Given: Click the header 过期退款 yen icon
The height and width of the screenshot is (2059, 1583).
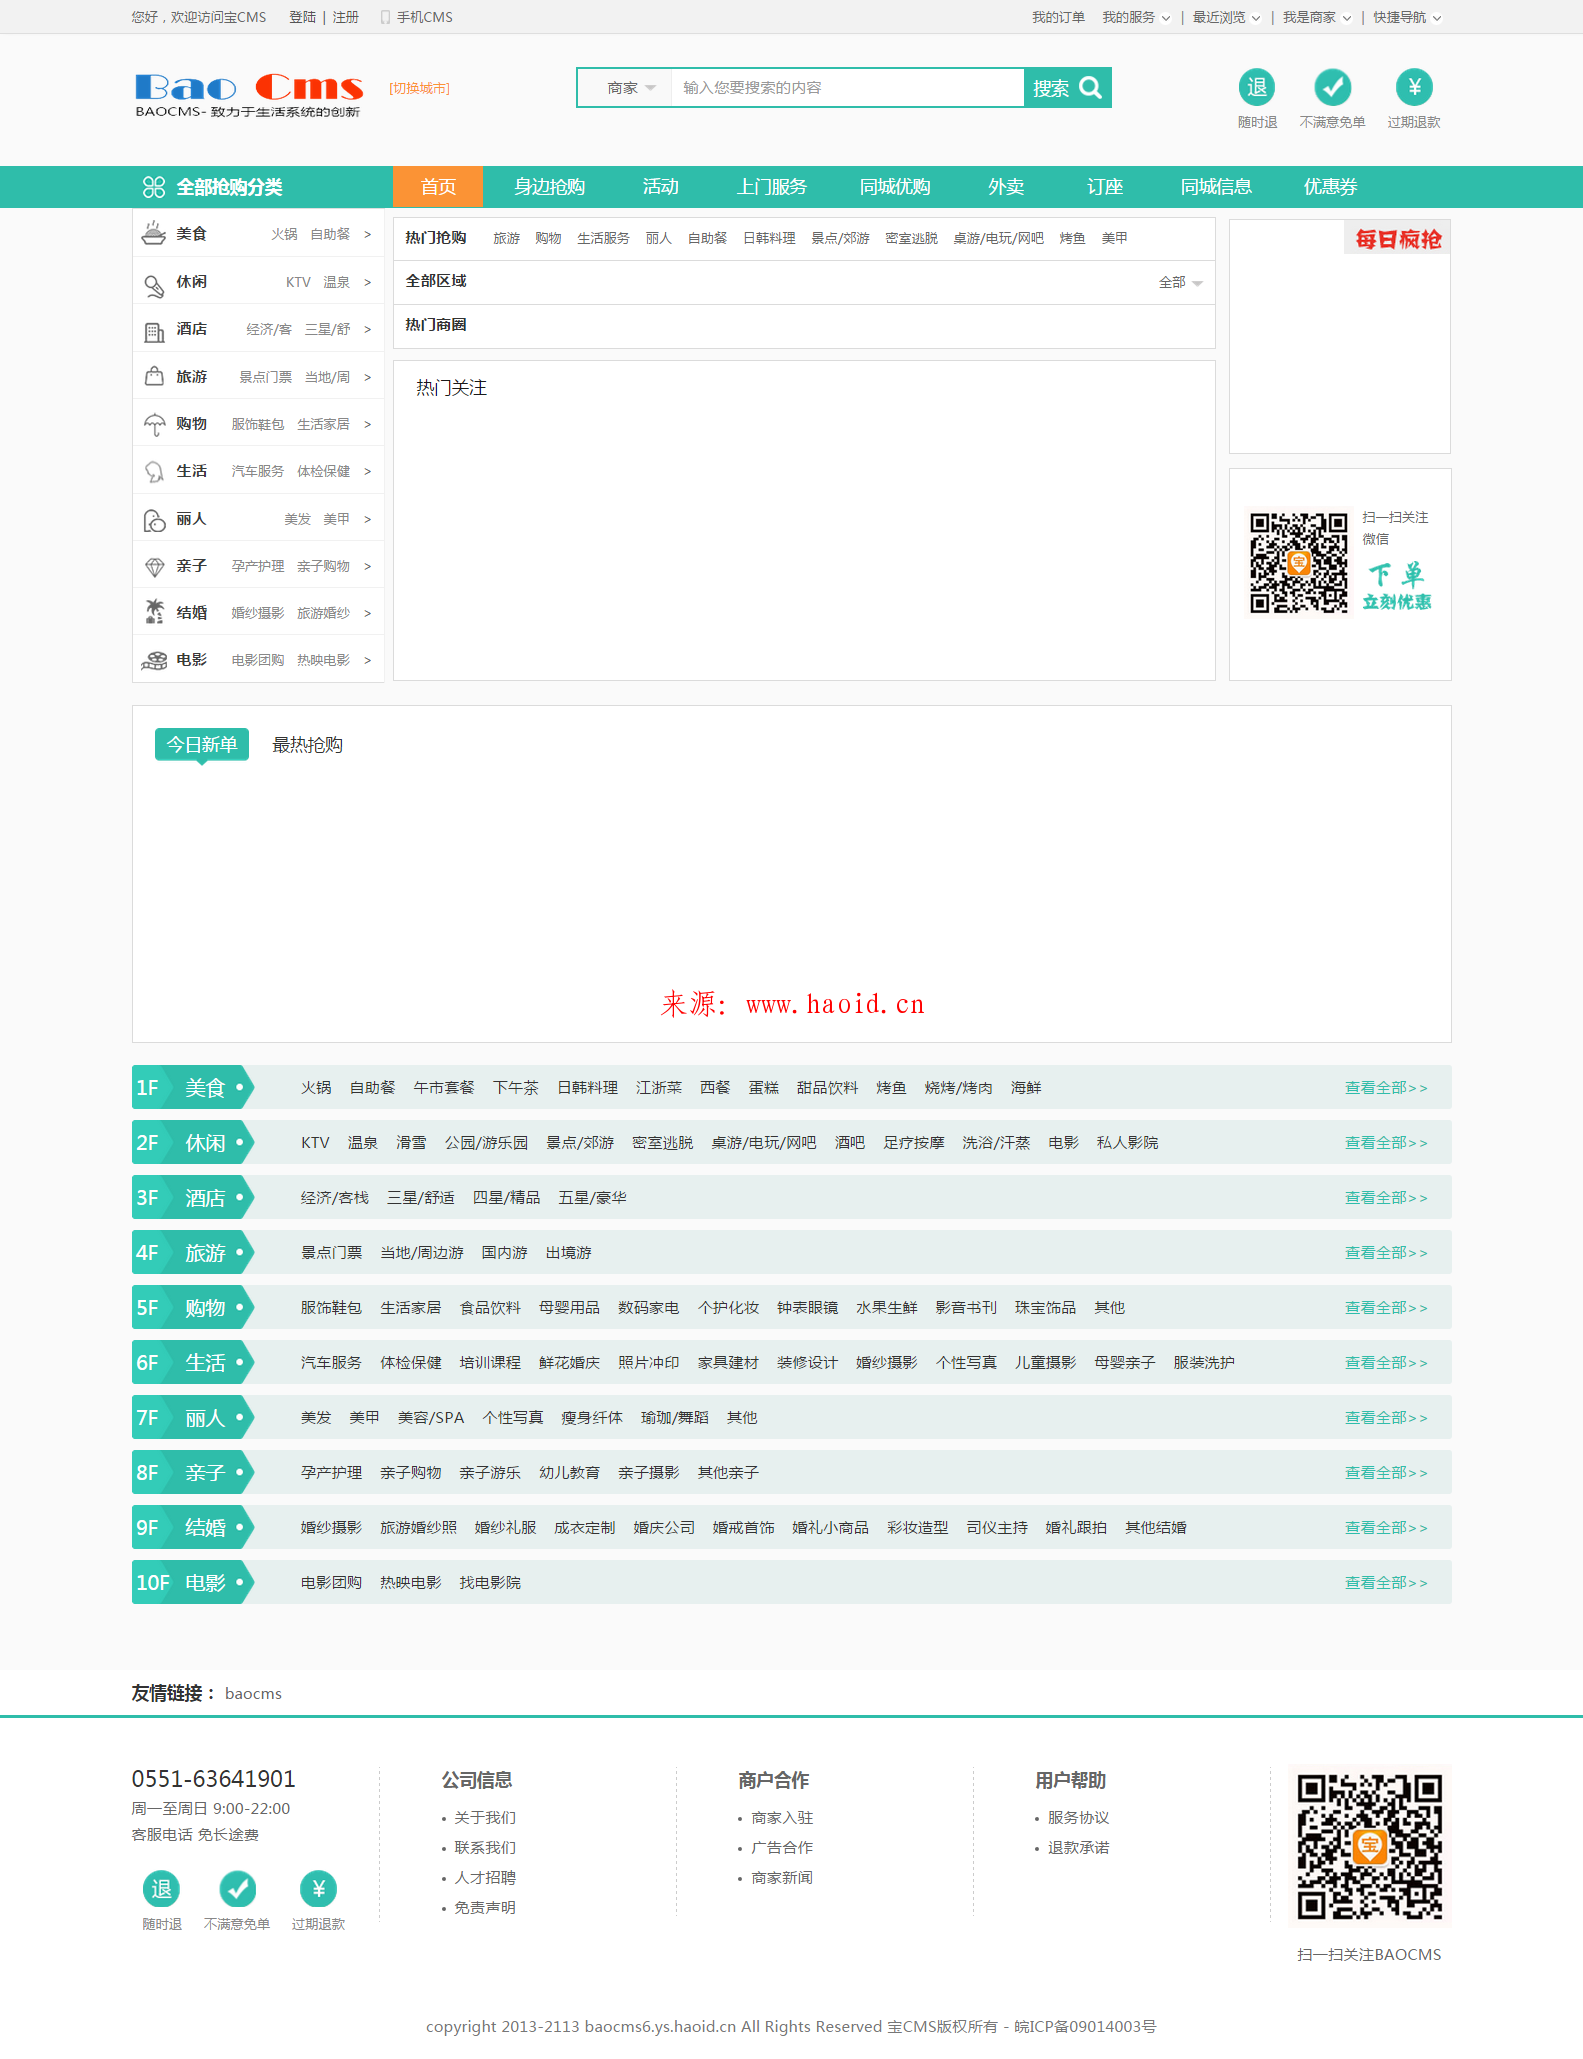Looking at the screenshot, I should click(x=1414, y=87).
